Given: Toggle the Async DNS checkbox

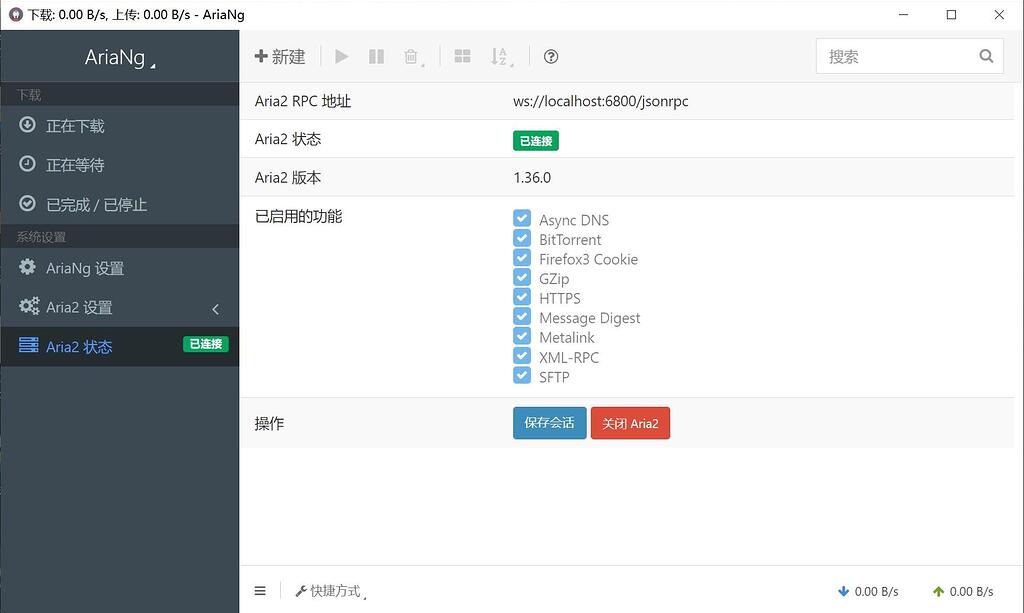Looking at the screenshot, I should [x=521, y=219].
